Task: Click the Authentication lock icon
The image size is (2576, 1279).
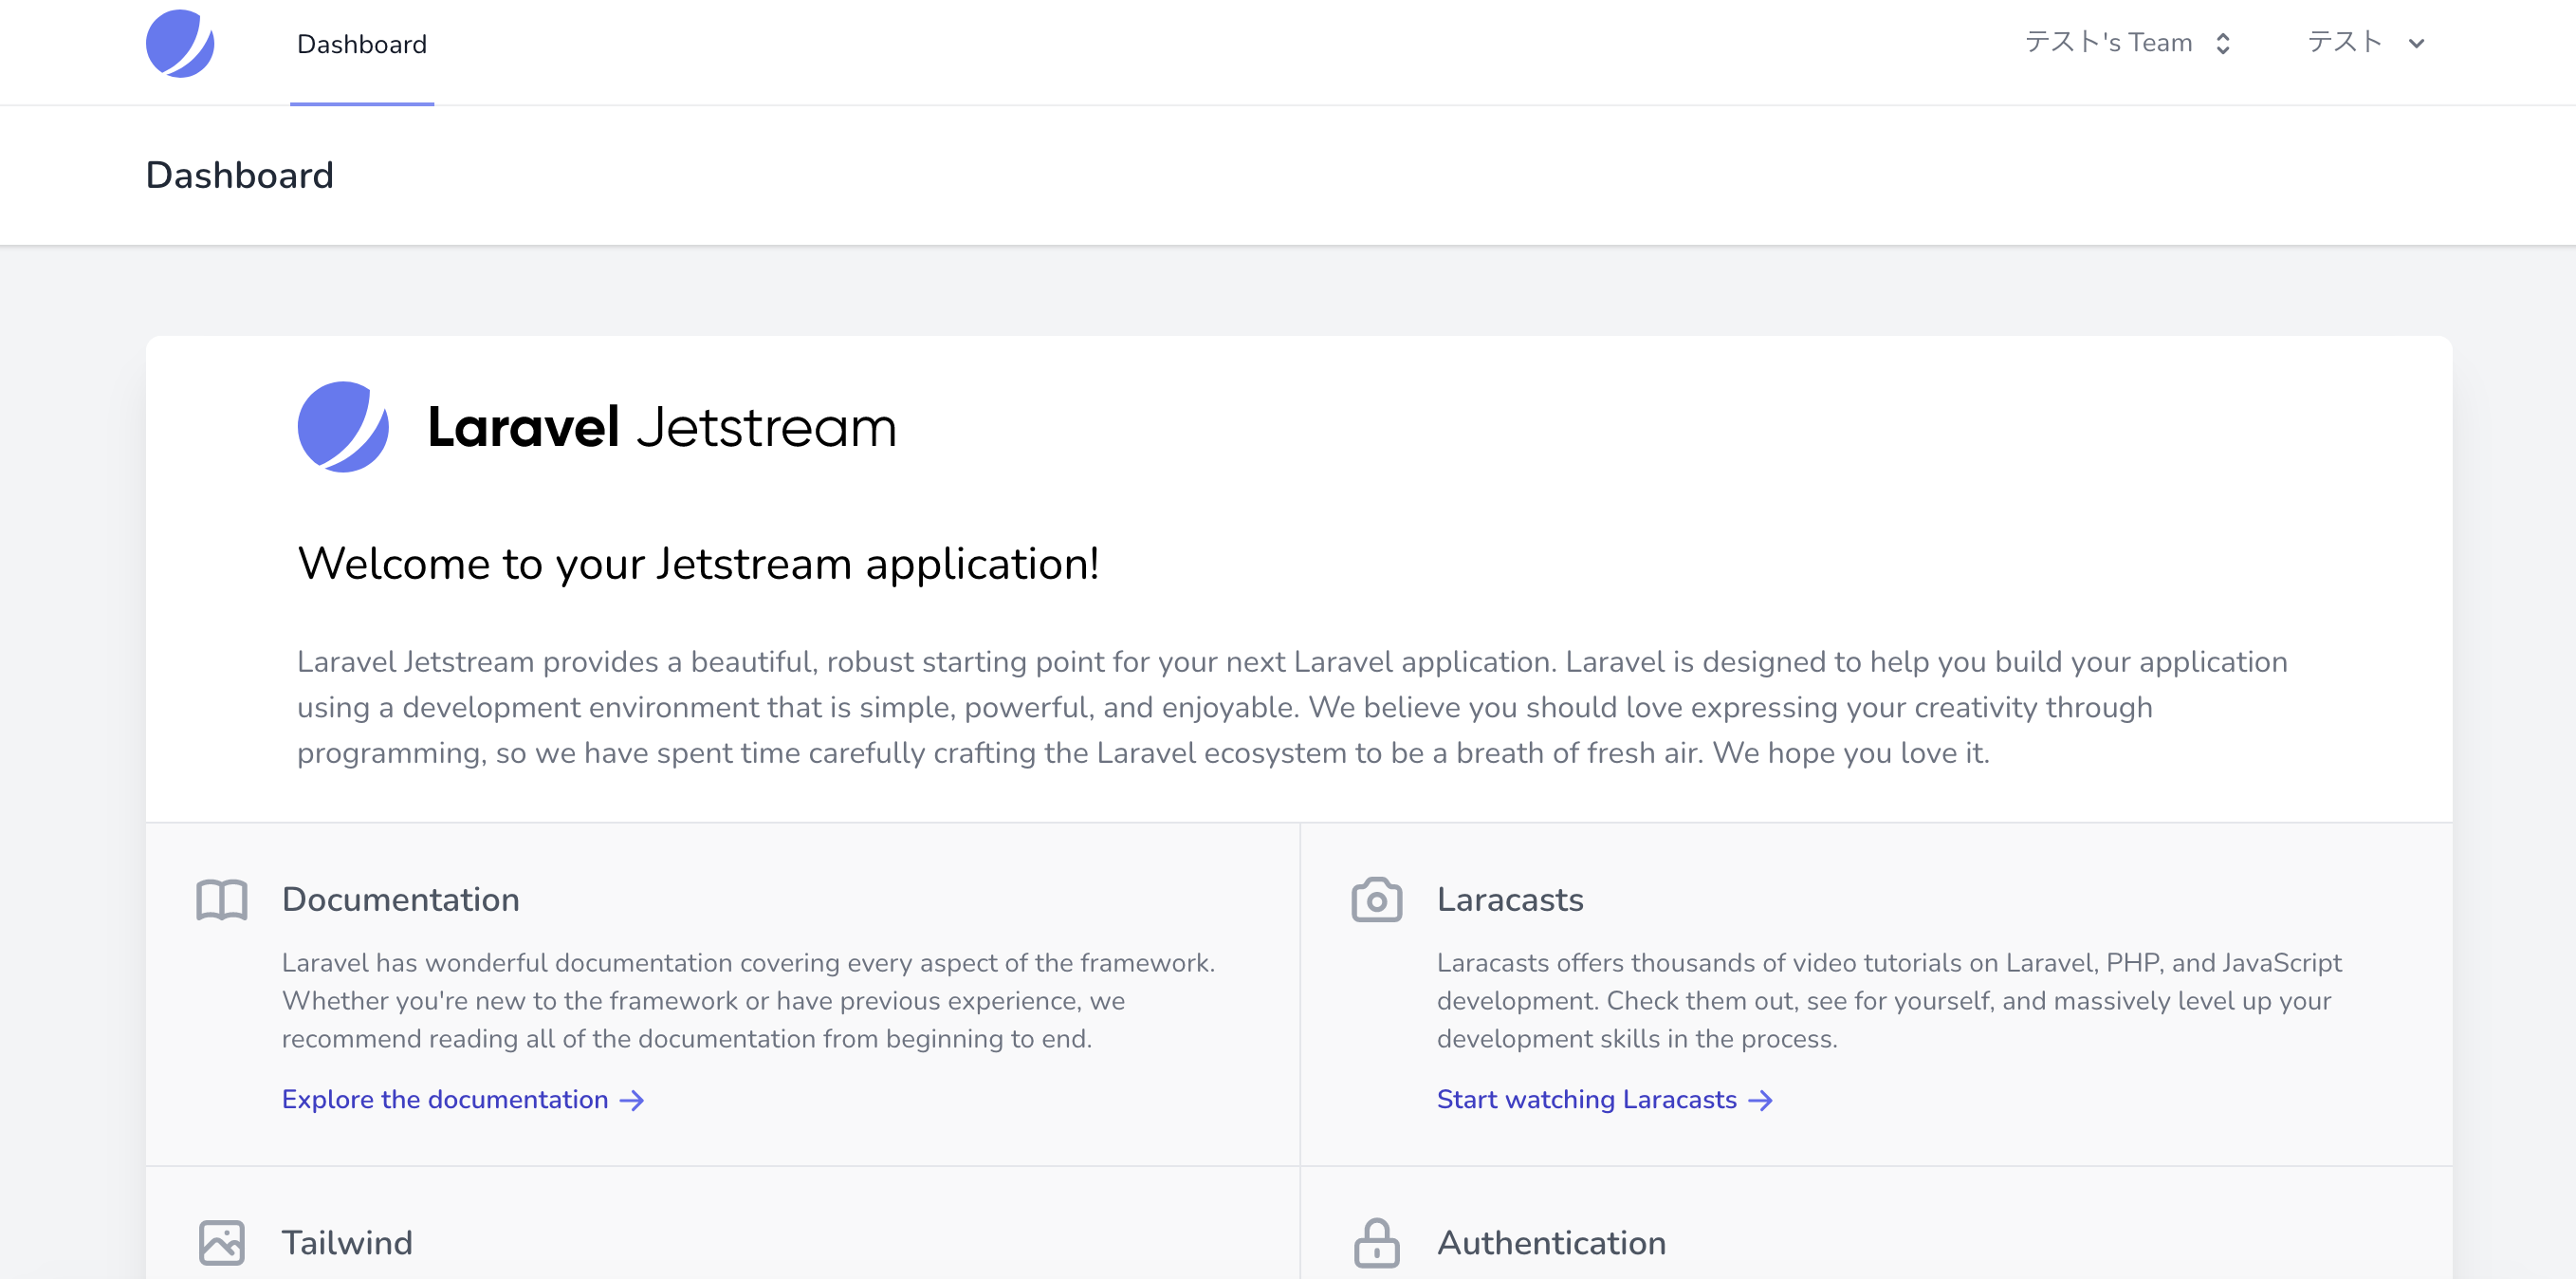Action: [1376, 1243]
